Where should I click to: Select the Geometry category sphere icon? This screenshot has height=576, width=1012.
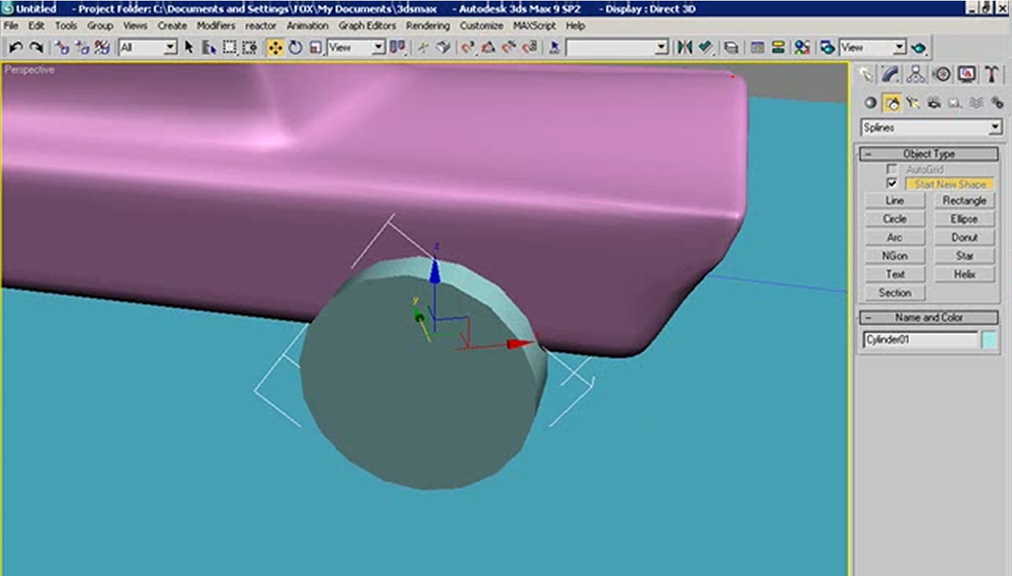click(870, 102)
